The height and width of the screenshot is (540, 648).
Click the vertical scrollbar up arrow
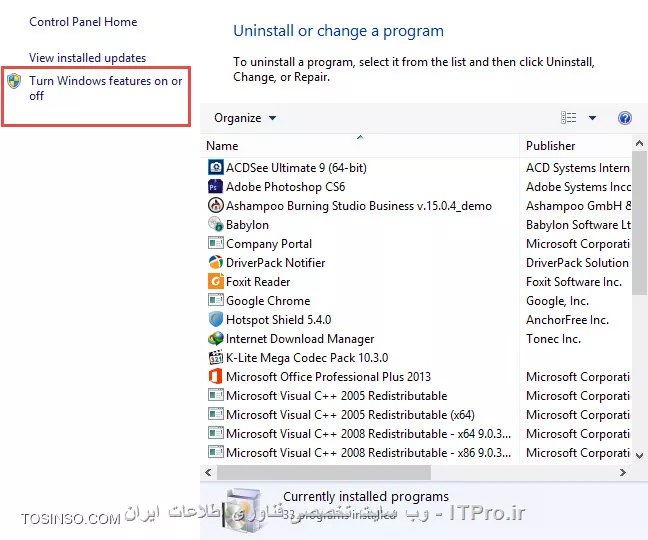point(639,143)
